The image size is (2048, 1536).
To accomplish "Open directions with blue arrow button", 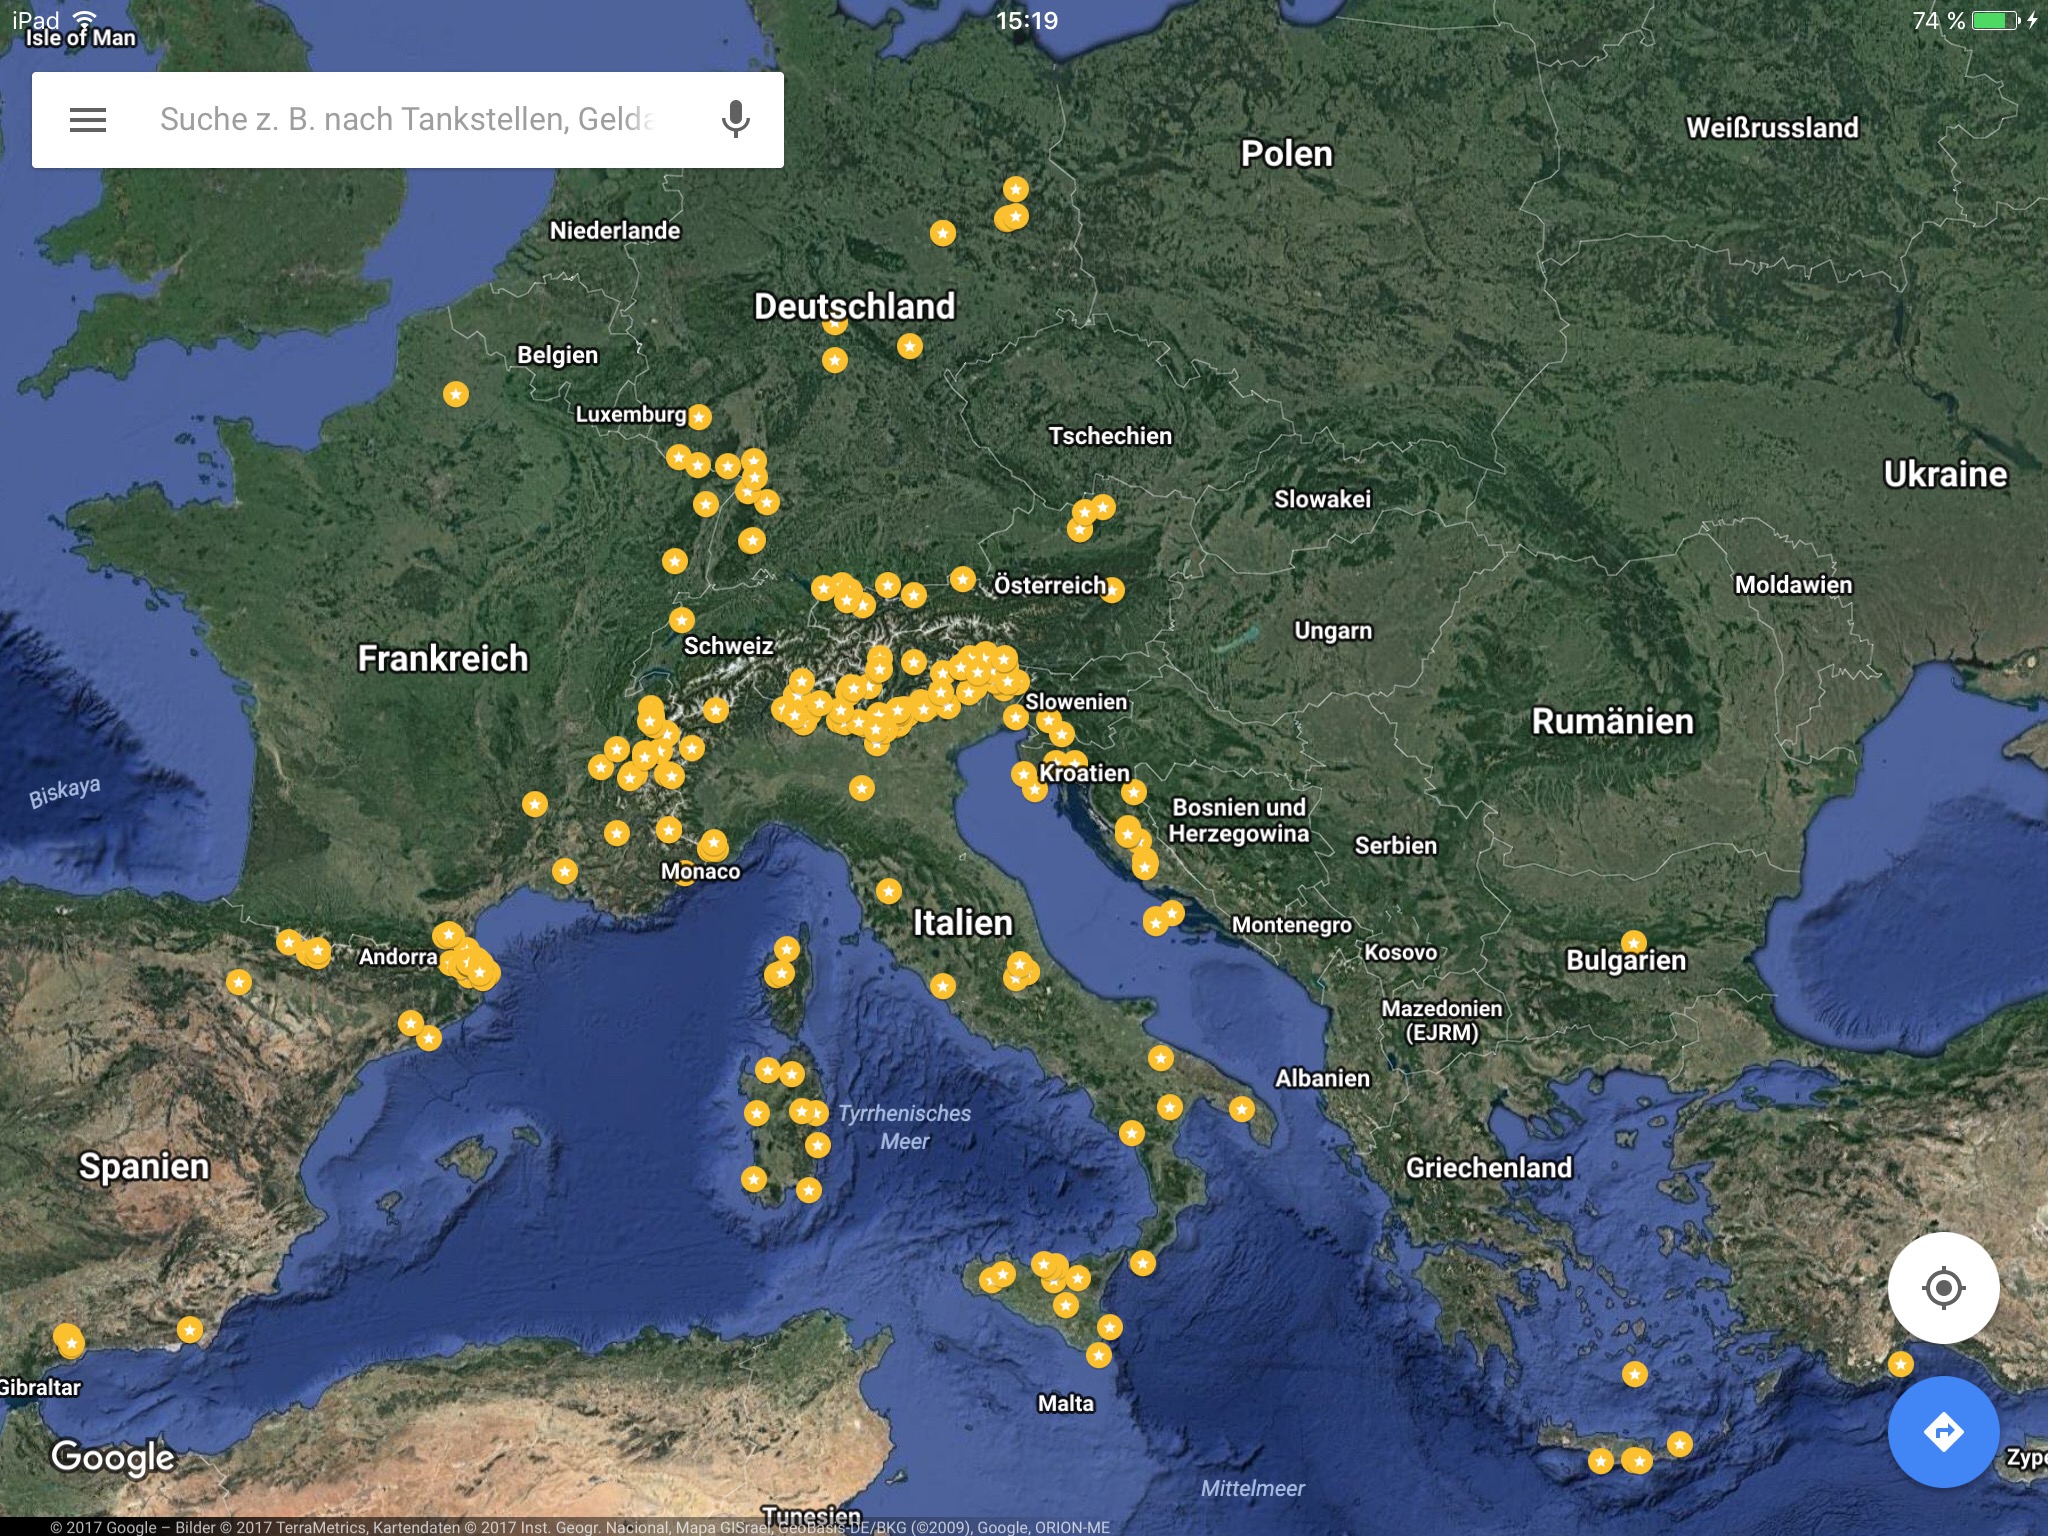I will tap(1943, 1431).
